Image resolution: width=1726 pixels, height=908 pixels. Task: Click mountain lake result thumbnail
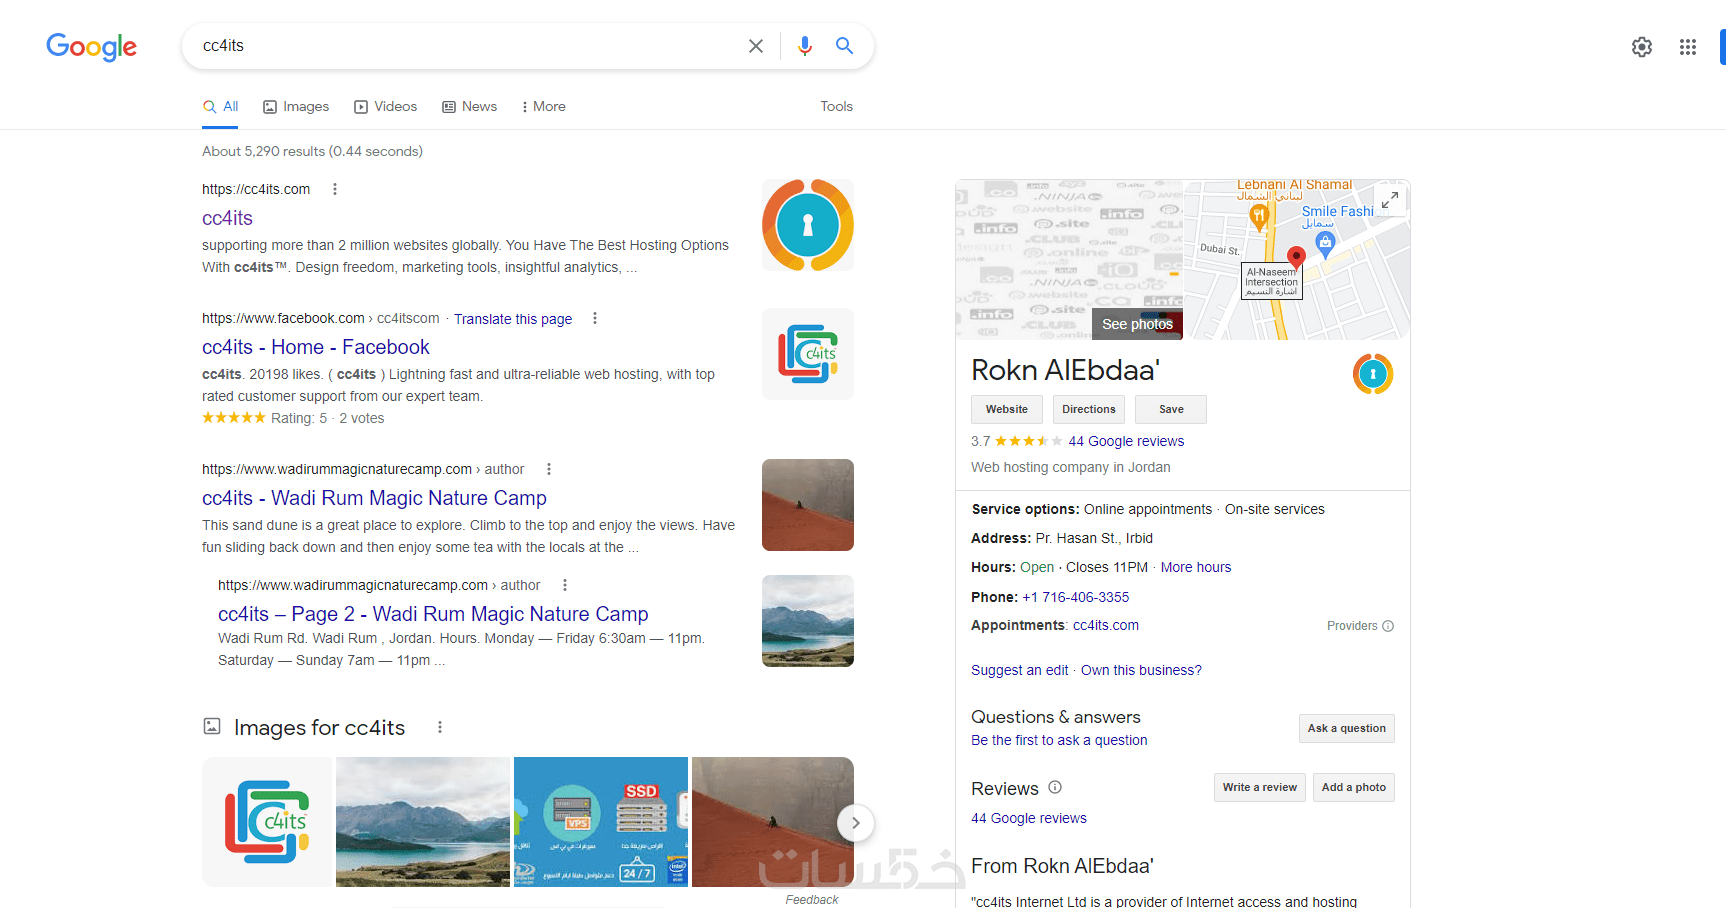808,621
